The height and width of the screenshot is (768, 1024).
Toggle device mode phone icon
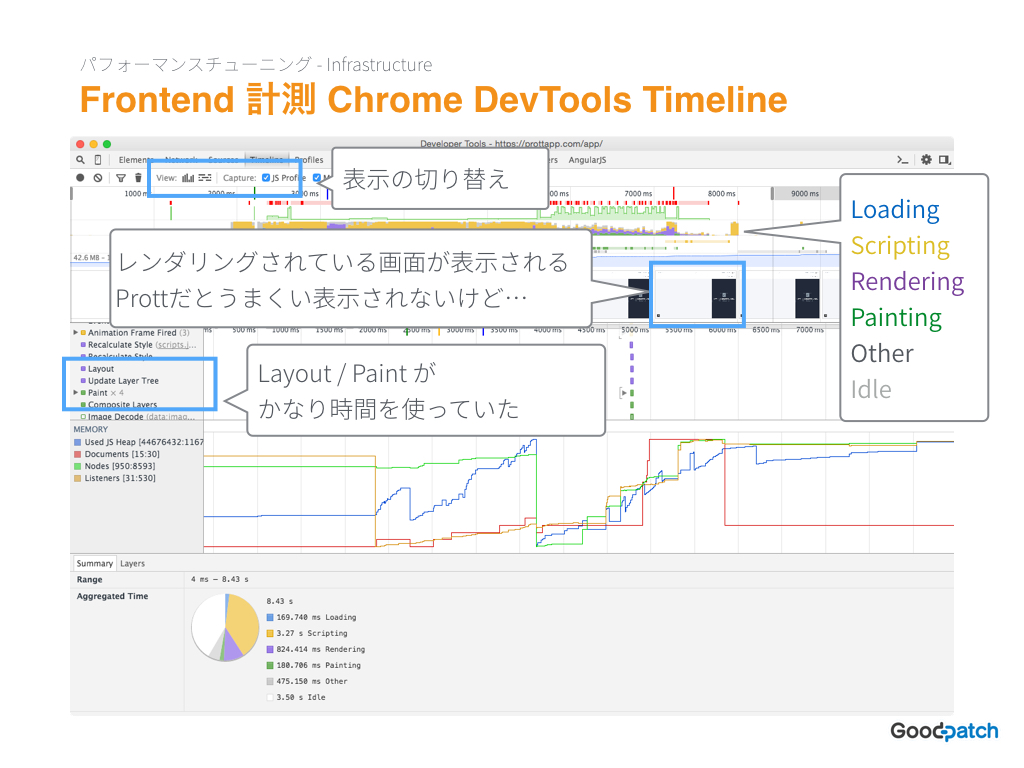(98, 160)
